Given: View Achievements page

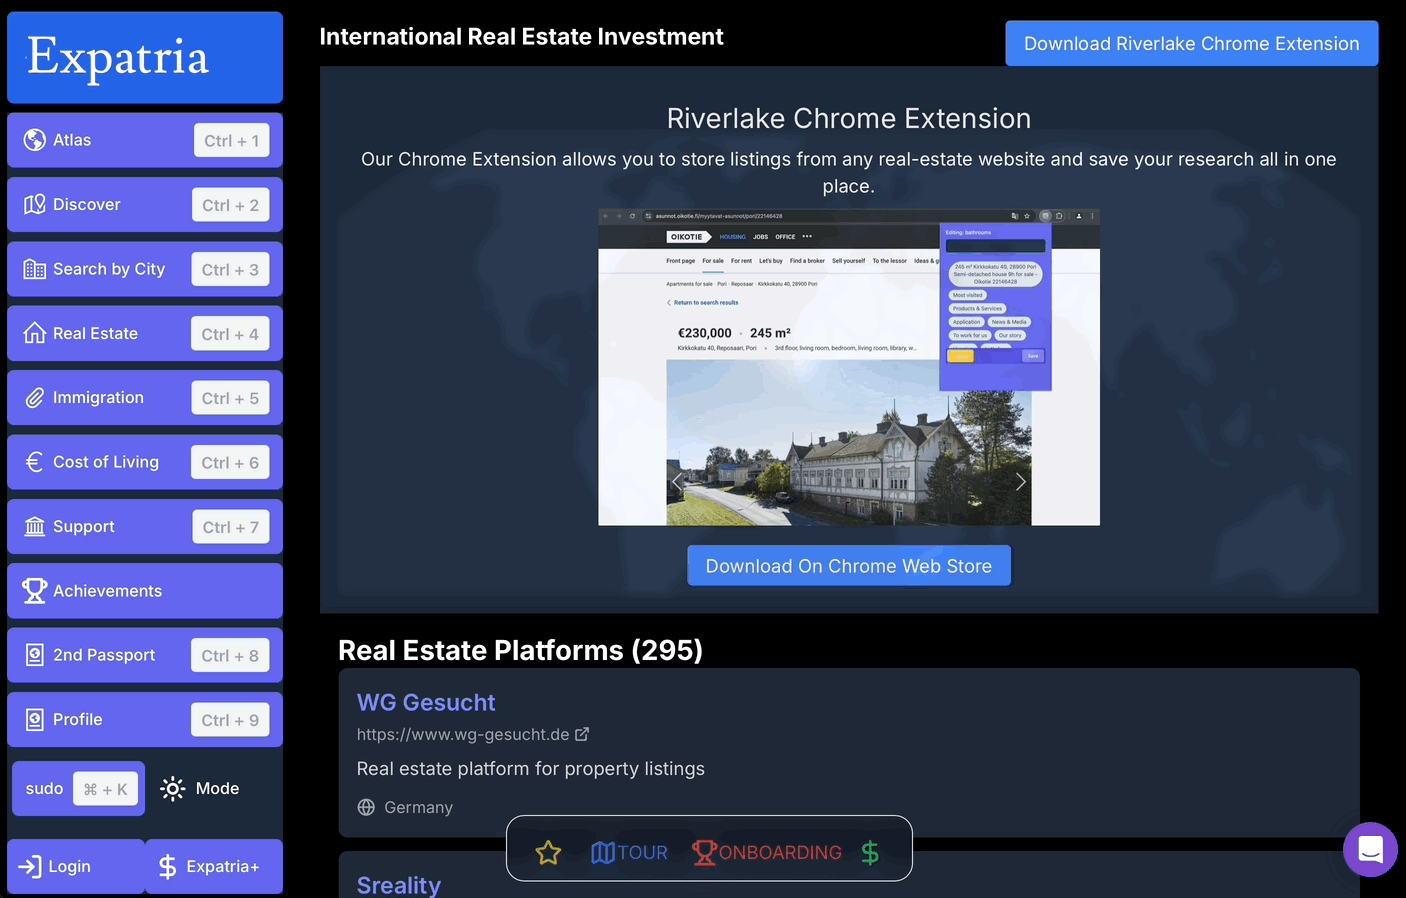Looking at the screenshot, I should (145, 591).
